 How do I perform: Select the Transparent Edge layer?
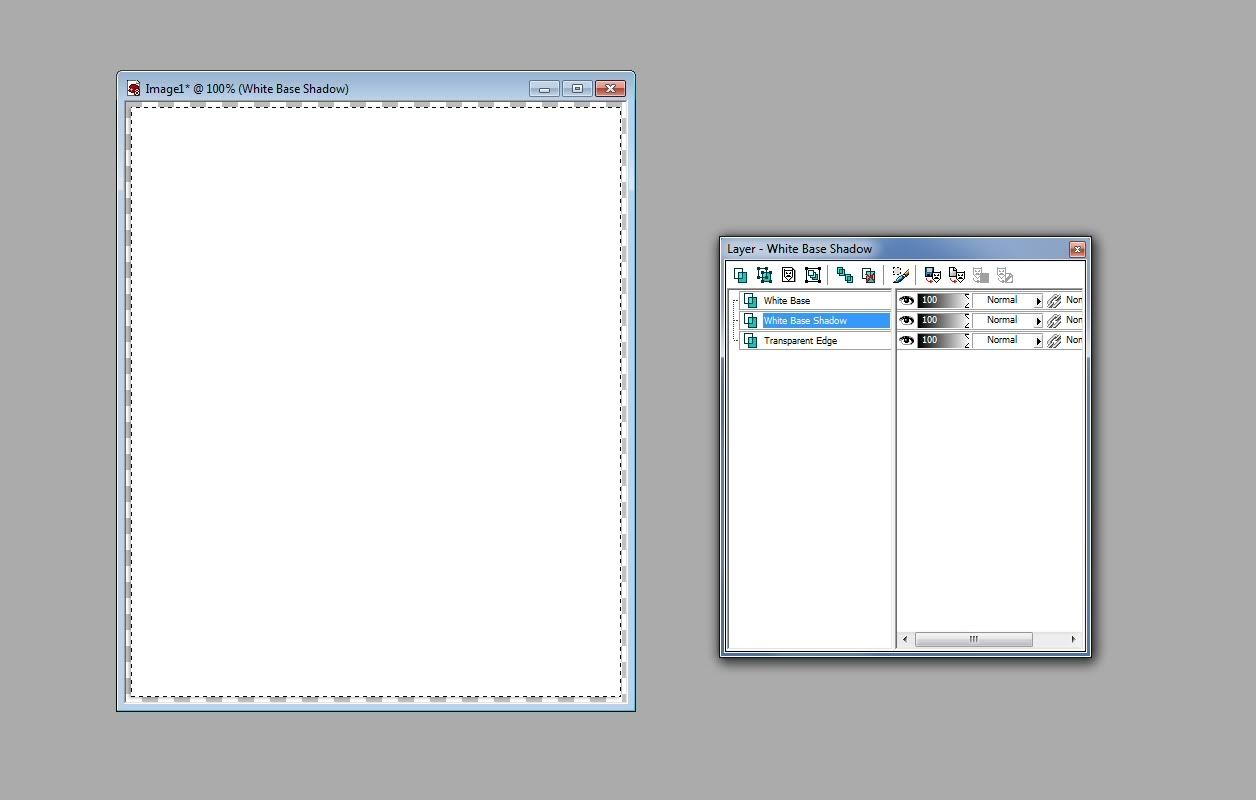click(800, 341)
